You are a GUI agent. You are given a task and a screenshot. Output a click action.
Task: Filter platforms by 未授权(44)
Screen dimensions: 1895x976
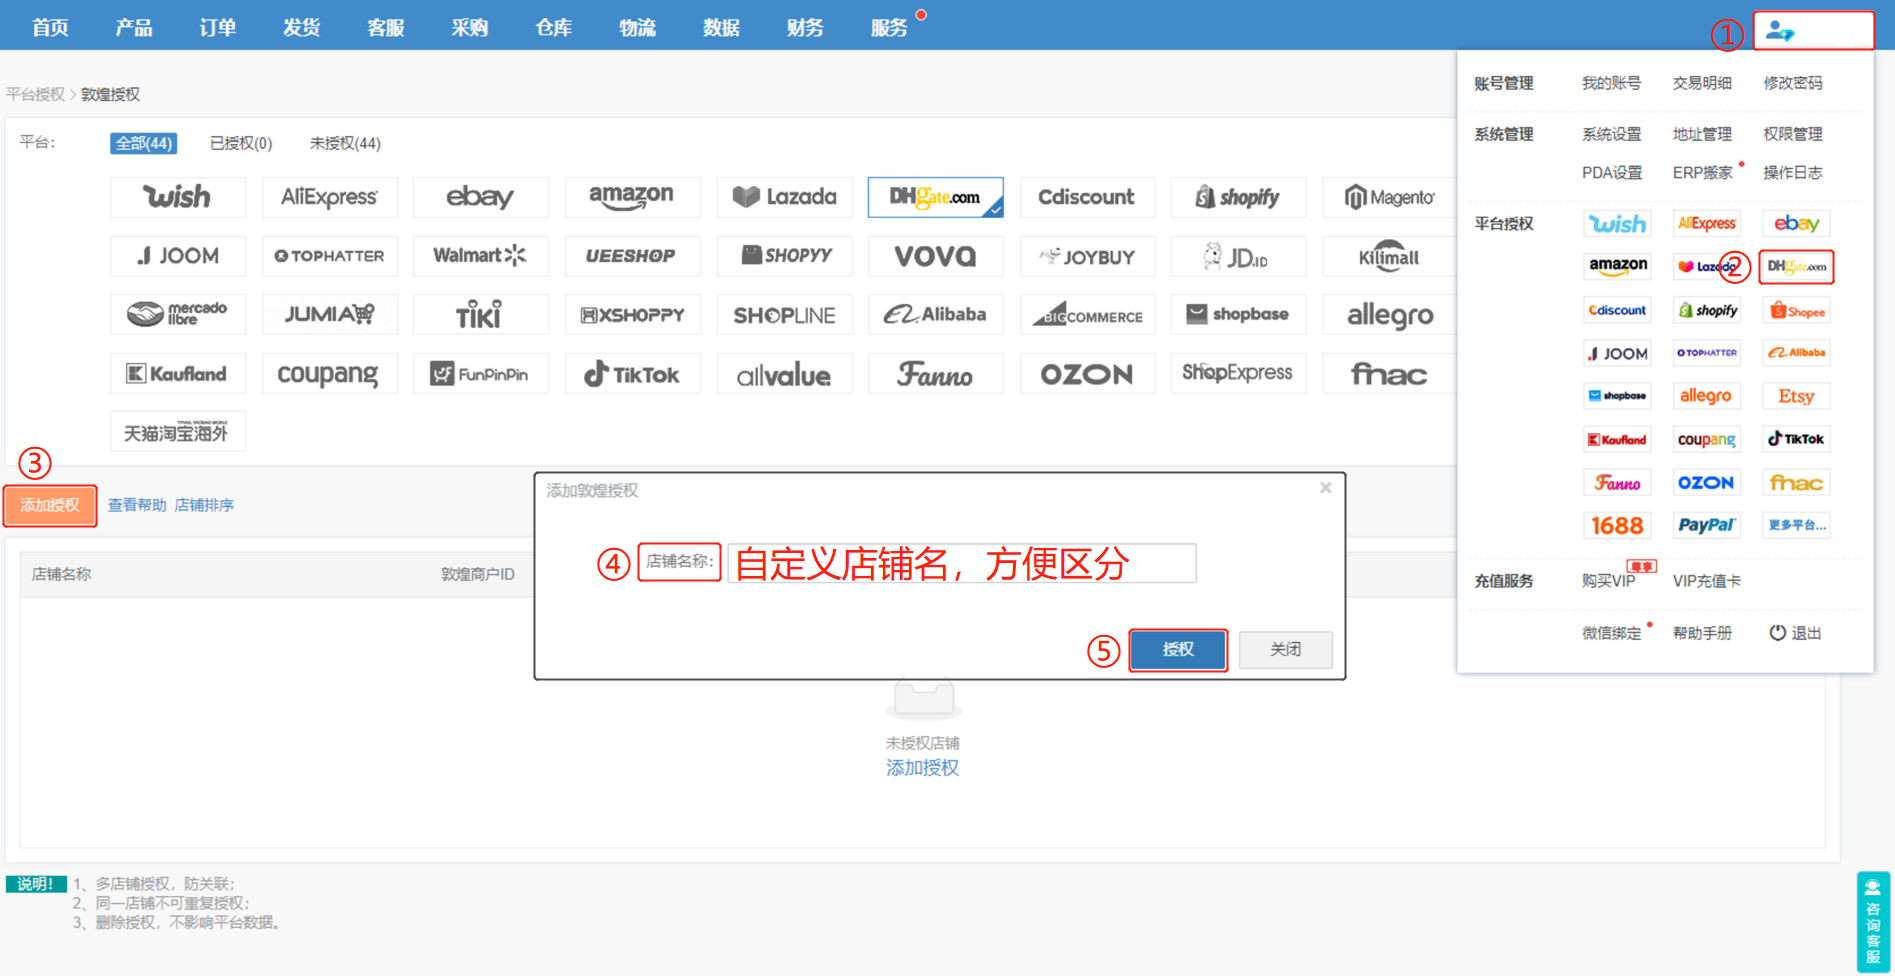[x=345, y=143]
